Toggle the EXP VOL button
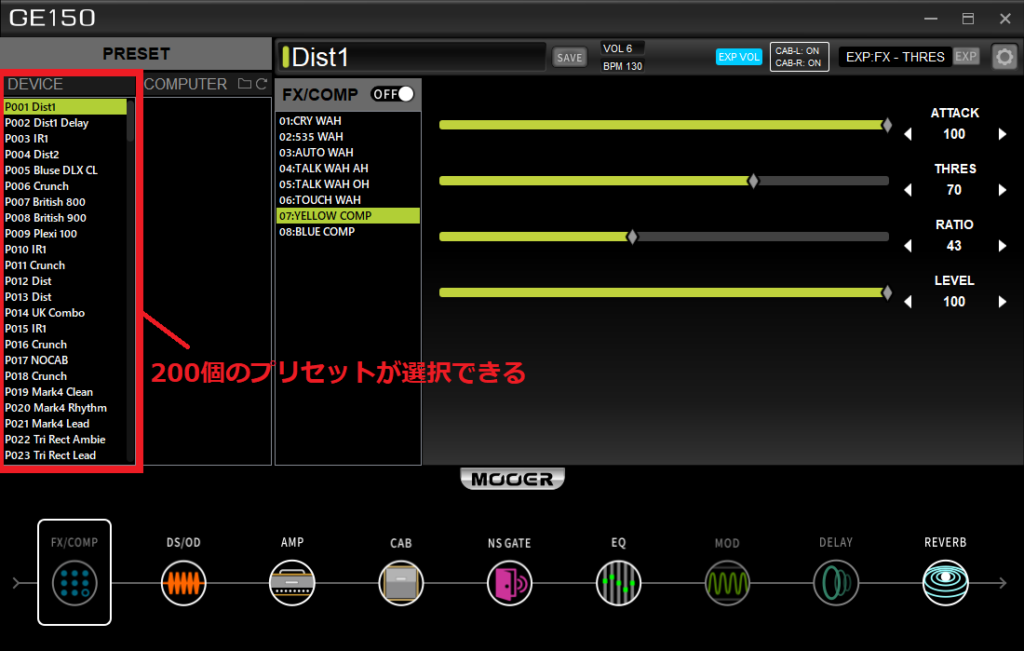The width and height of the screenshot is (1024, 651). pyautogui.click(x=739, y=57)
